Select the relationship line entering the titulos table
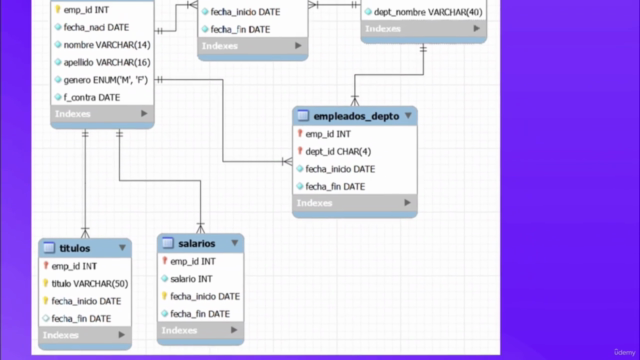 point(85,184)
